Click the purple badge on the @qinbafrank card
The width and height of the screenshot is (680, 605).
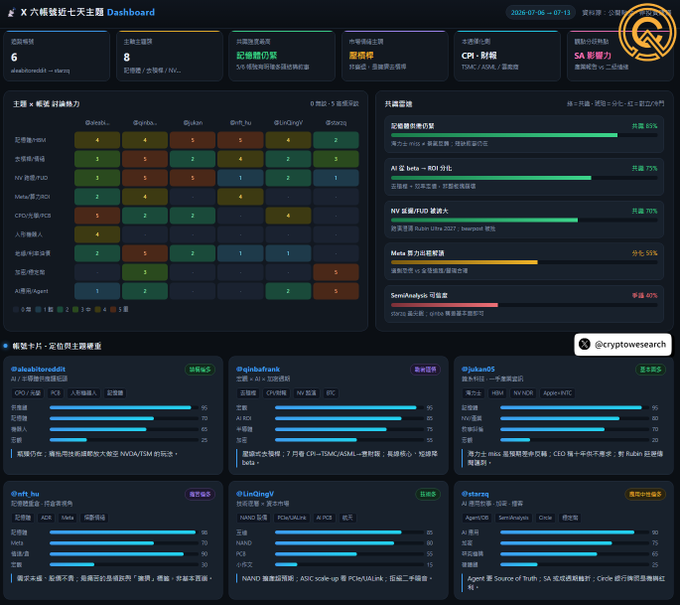(425, 370)
